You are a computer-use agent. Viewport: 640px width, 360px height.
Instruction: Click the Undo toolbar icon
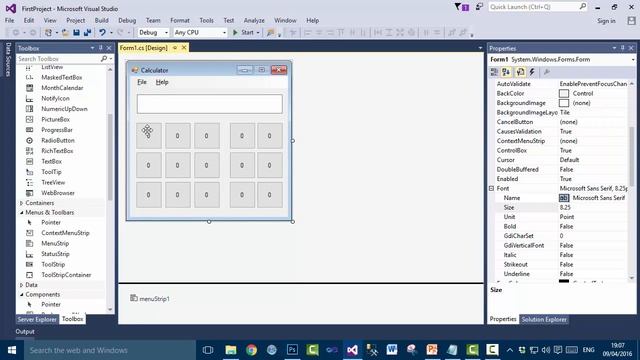(x=102, y=33)
